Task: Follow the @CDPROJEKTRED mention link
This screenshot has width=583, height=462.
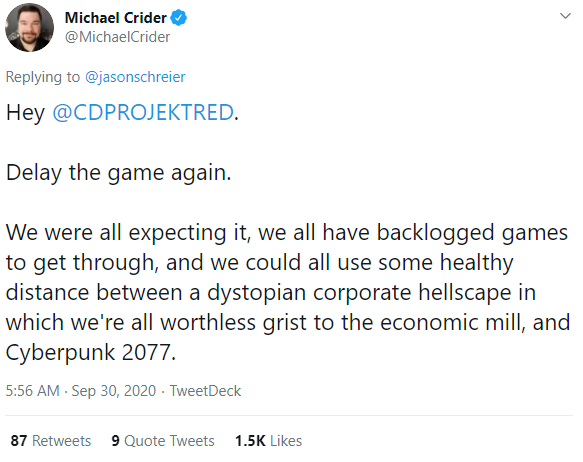Action: coord(143,112)
